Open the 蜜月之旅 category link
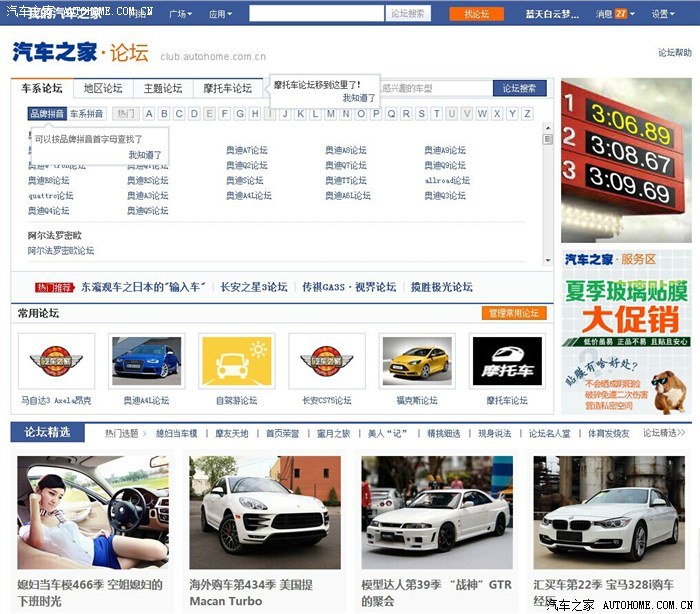The width and height of the screenshot is (700, 614). point(333,433)
